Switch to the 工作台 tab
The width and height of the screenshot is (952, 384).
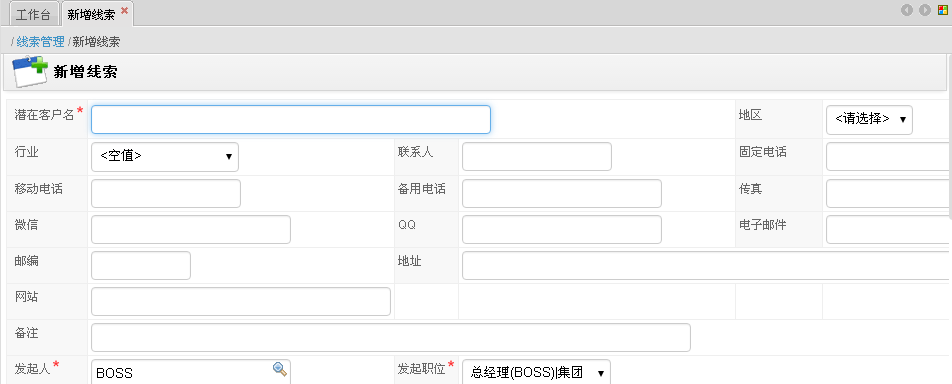coord(33,14)
